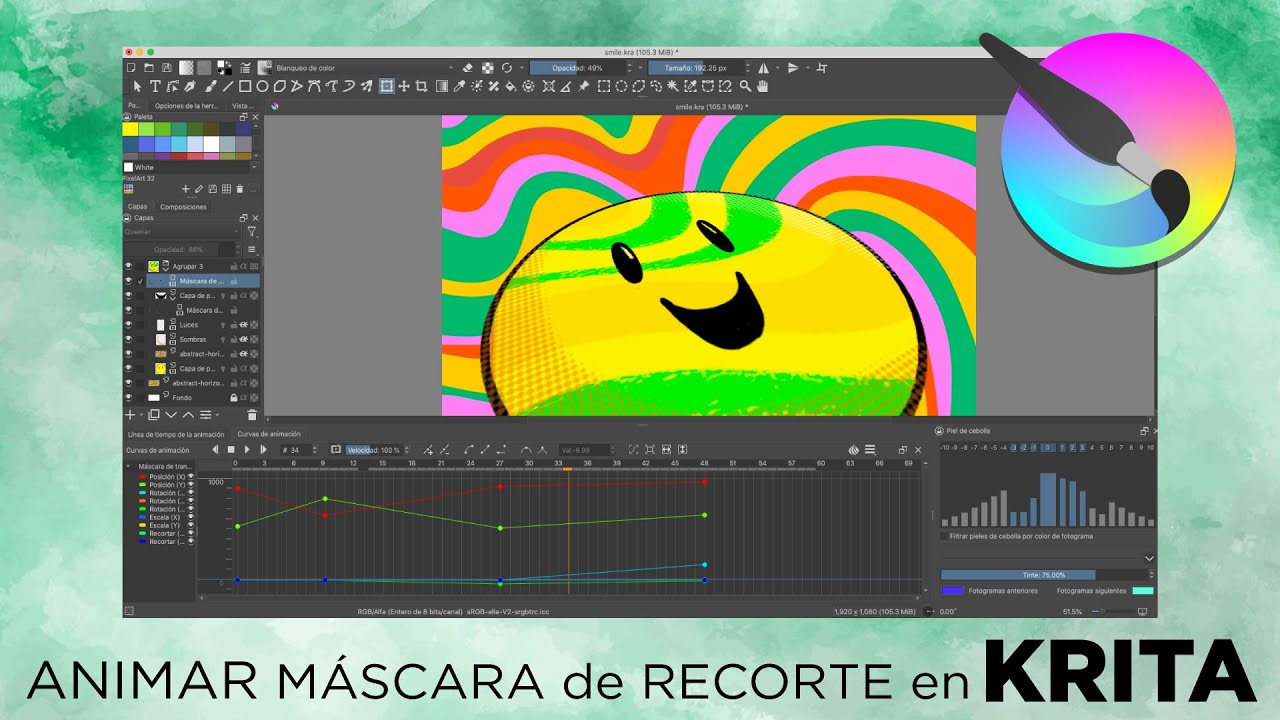Select the Freehand Brush tool

tap(210, 86)
